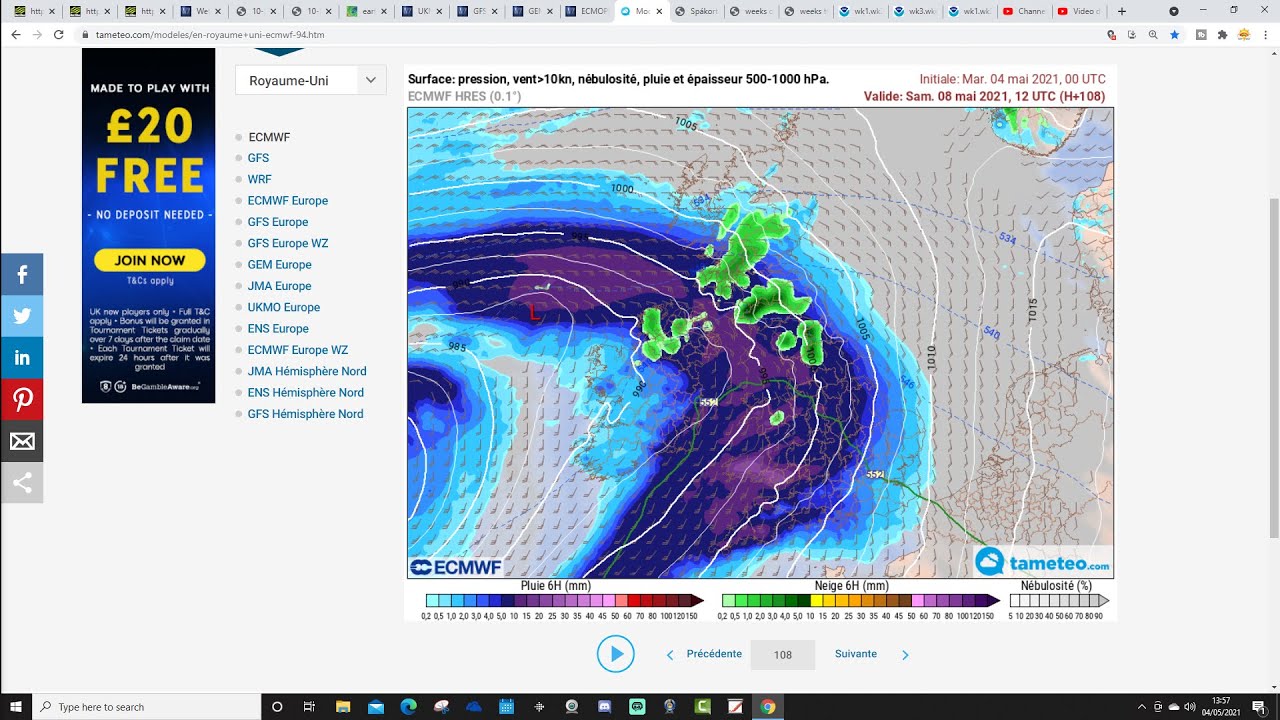
Task: Share page on LinkedIn
Action: 22,358
